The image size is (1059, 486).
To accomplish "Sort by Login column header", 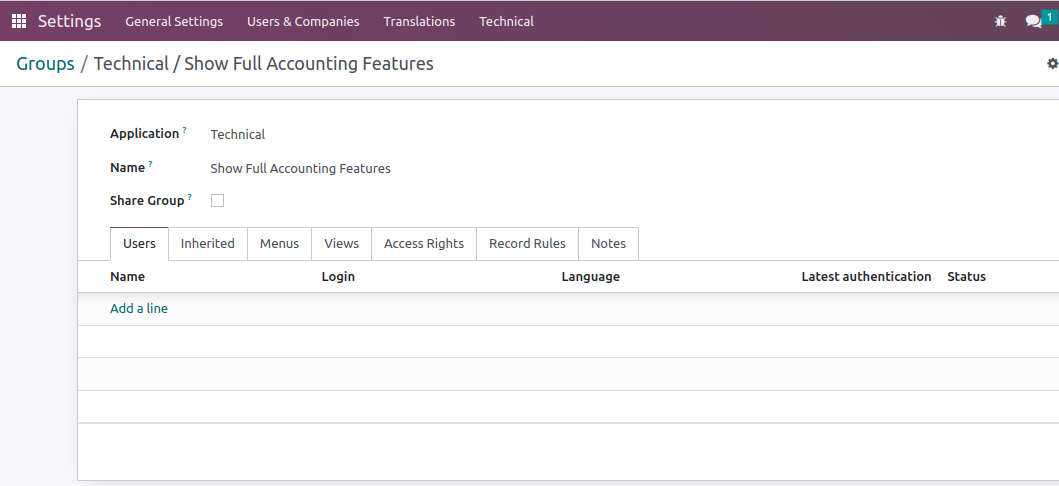I will [x=338, y=277].
